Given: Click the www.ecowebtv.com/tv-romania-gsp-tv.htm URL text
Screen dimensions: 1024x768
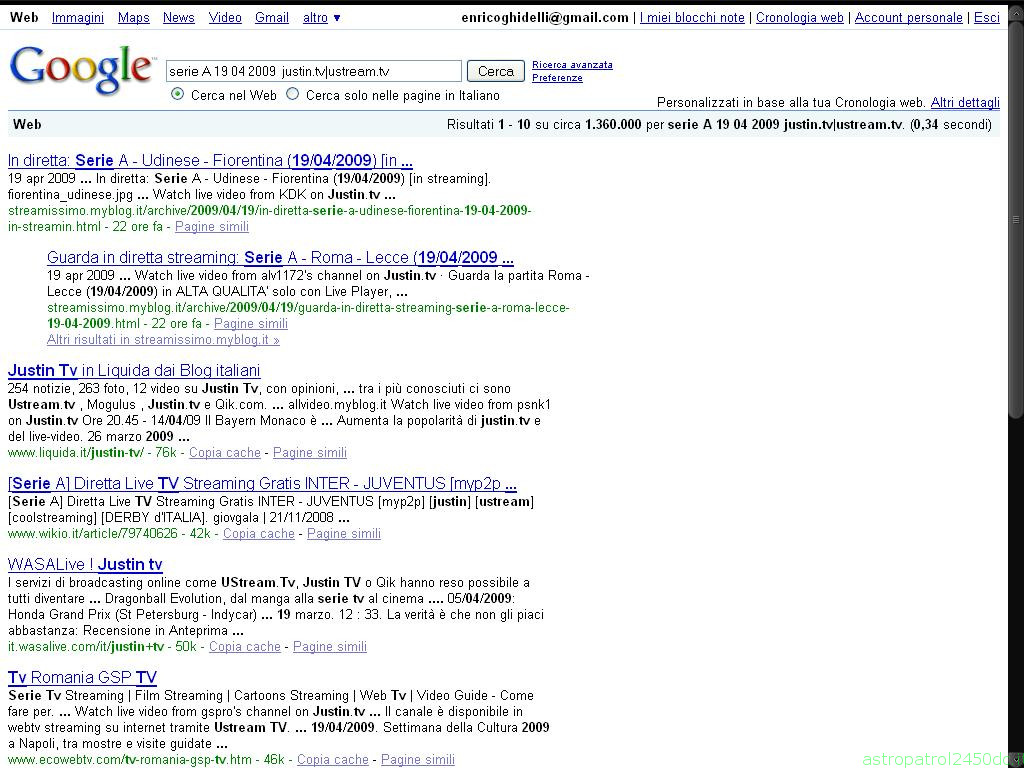Looking at the screenshot, I should coord(129,760).
